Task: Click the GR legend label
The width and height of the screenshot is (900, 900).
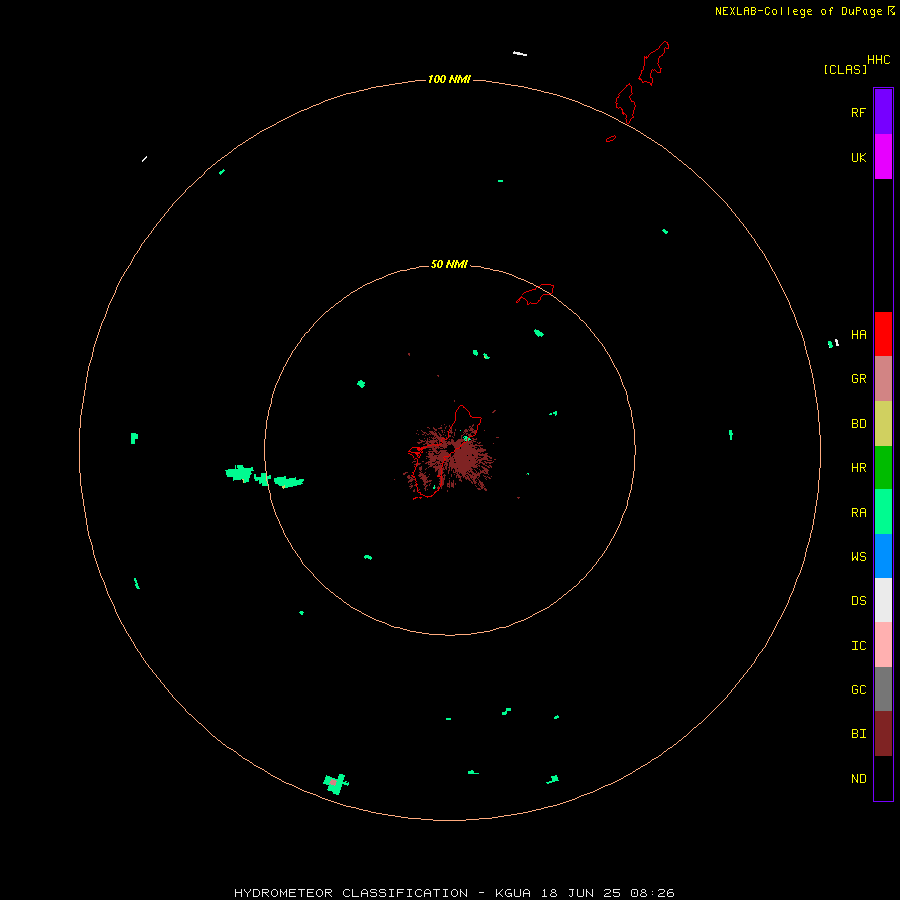Action: click(858, 379)
